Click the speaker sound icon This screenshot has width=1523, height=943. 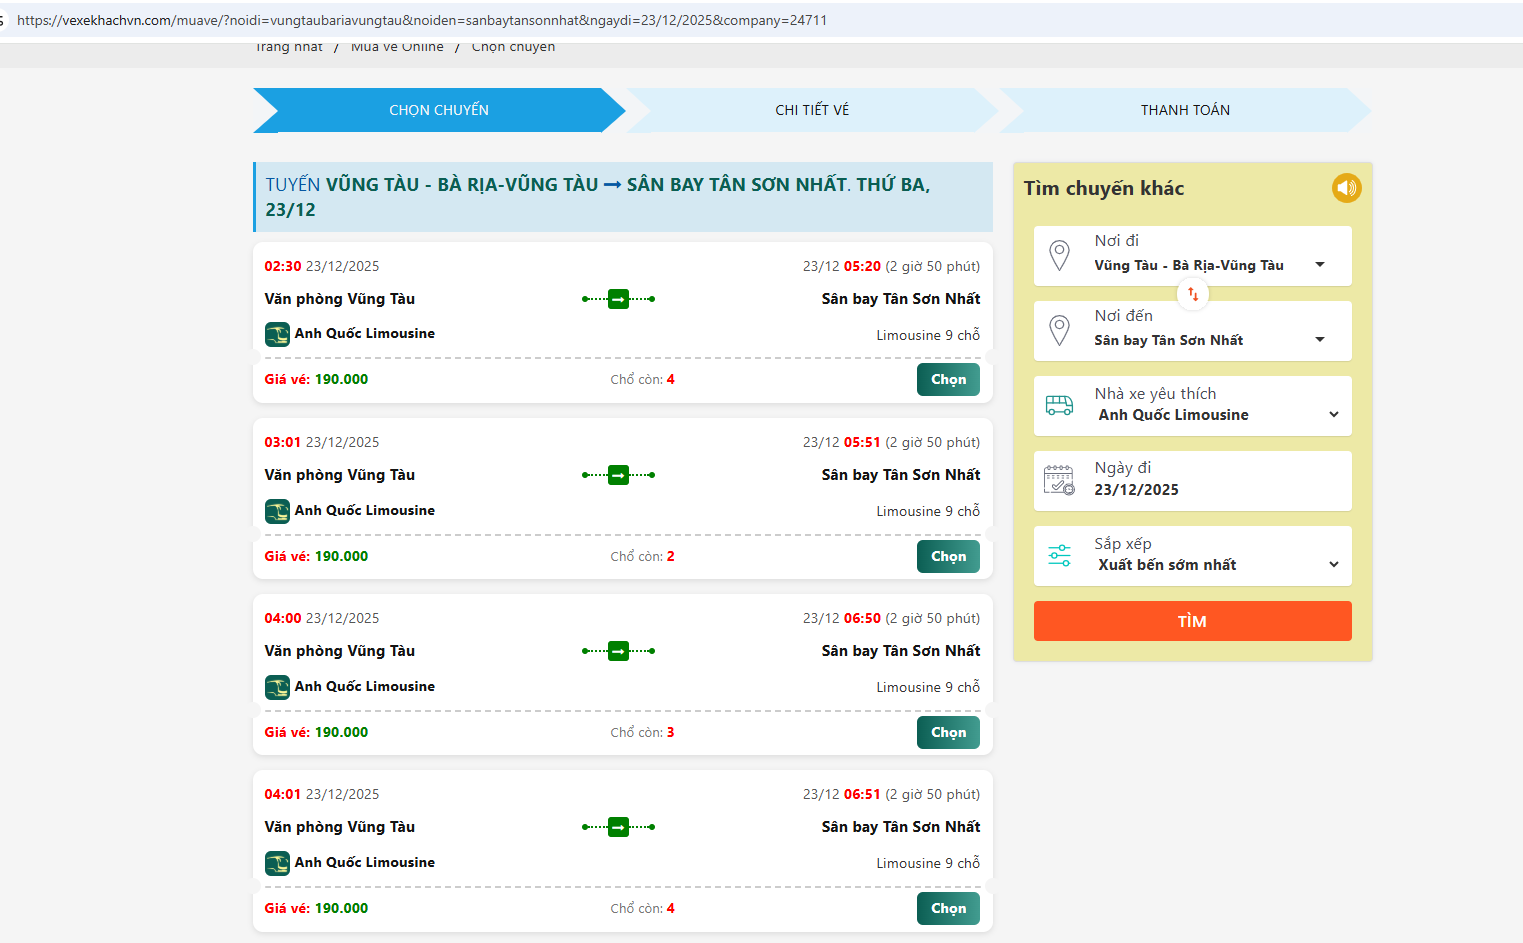[1346, 188]
